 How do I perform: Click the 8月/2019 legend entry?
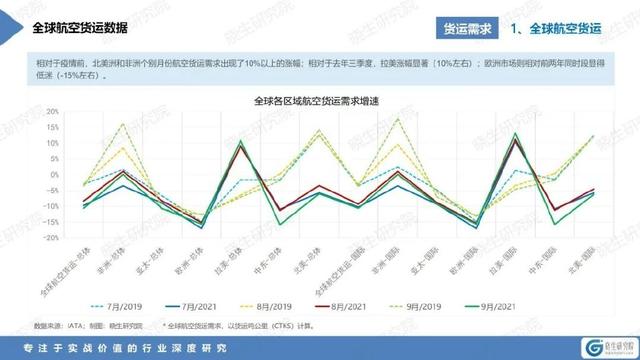pos(266,307)
